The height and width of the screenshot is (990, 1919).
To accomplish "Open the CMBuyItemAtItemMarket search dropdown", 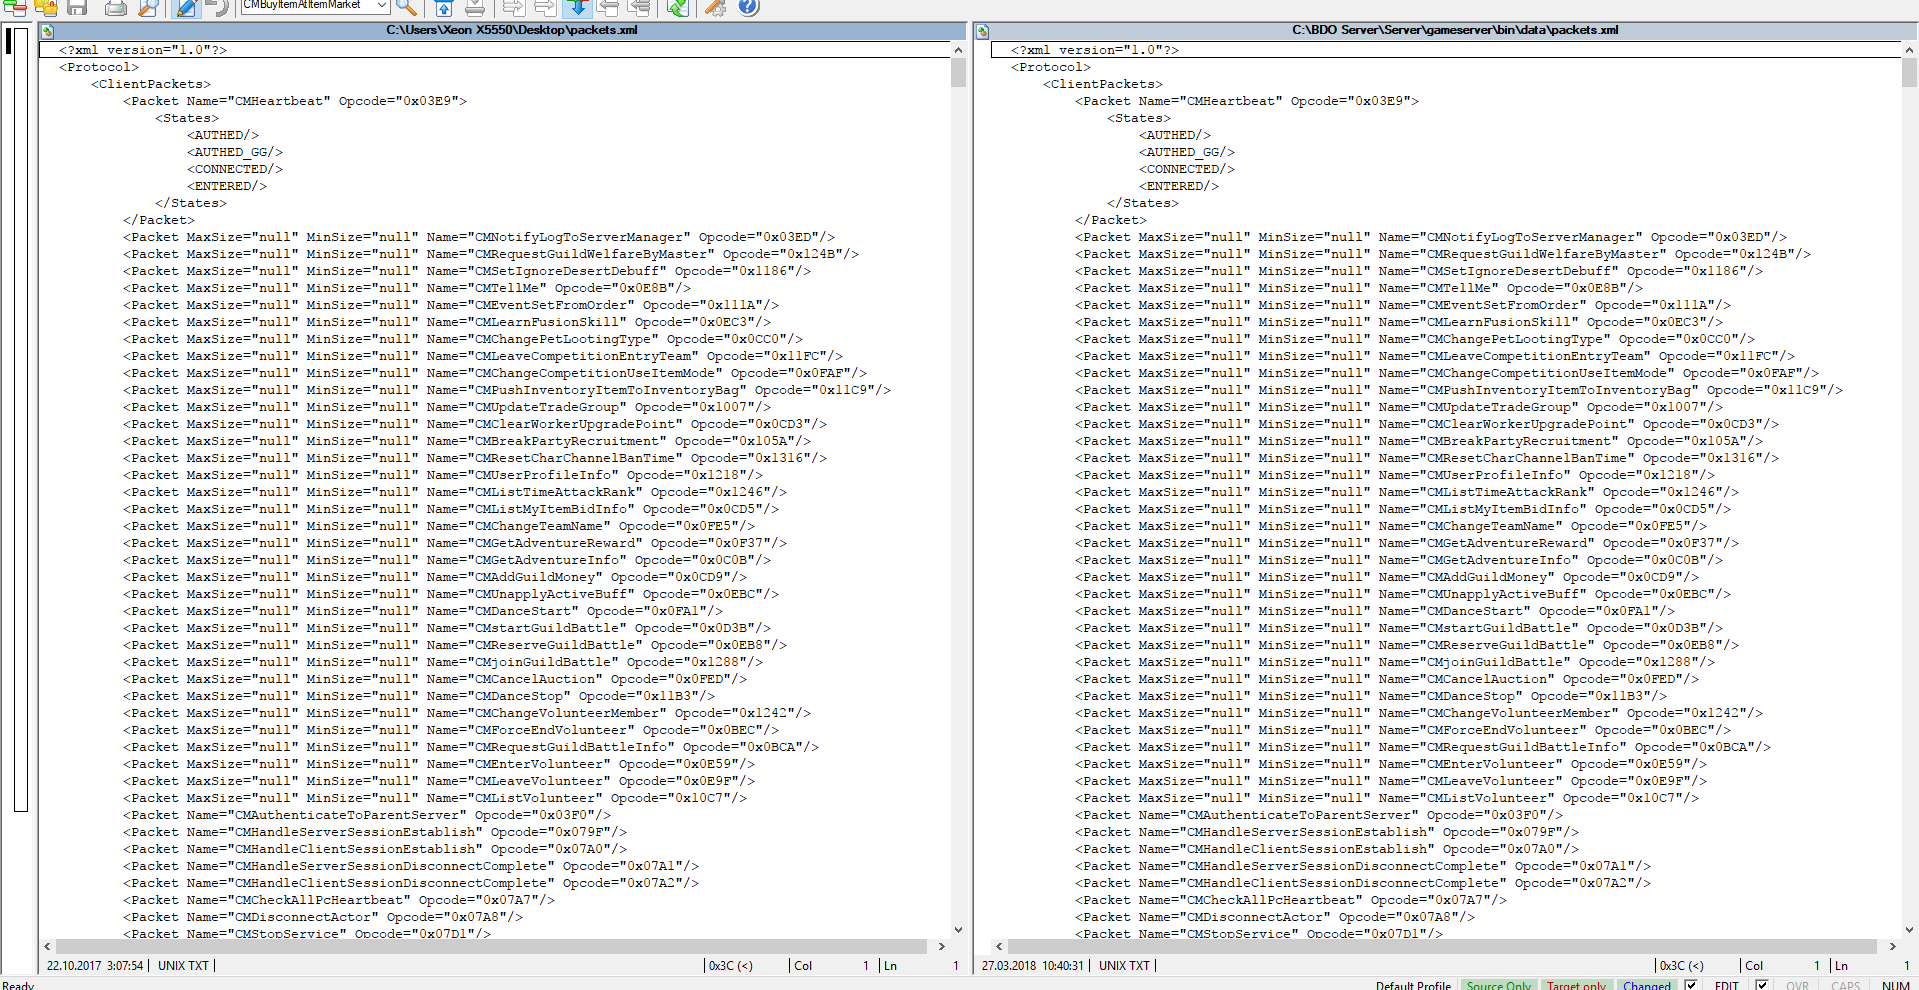I will click(382, 6).
